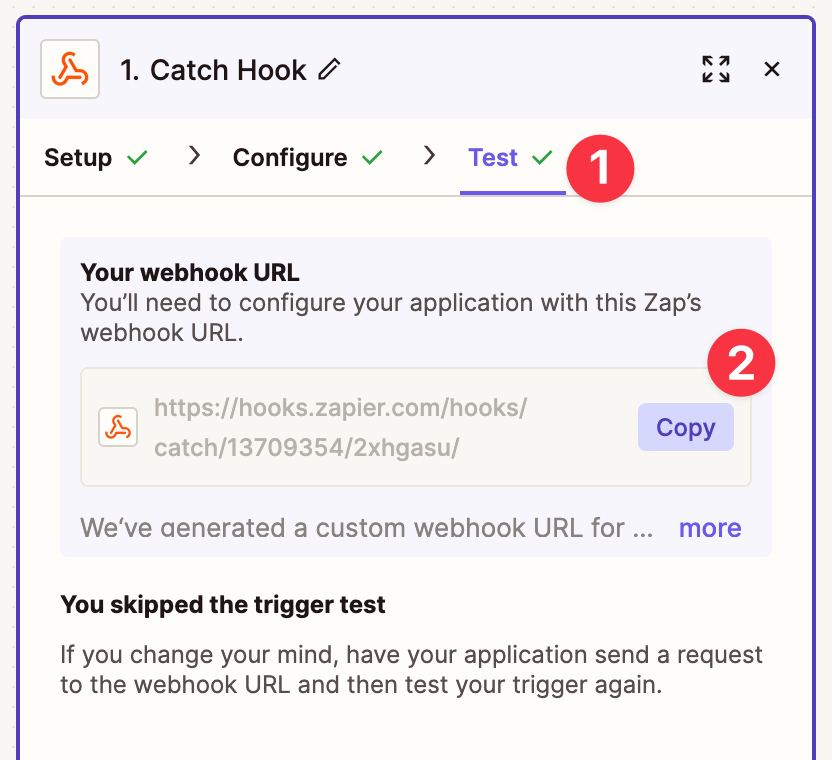Click the green checkmark next to Configure
The image size is (832, 760).
372,158
